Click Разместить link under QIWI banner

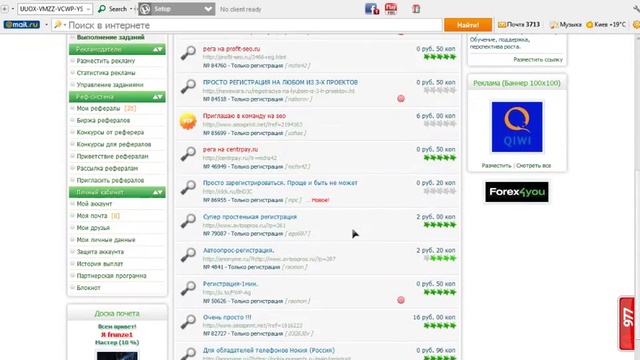click(x=496, y=166)
